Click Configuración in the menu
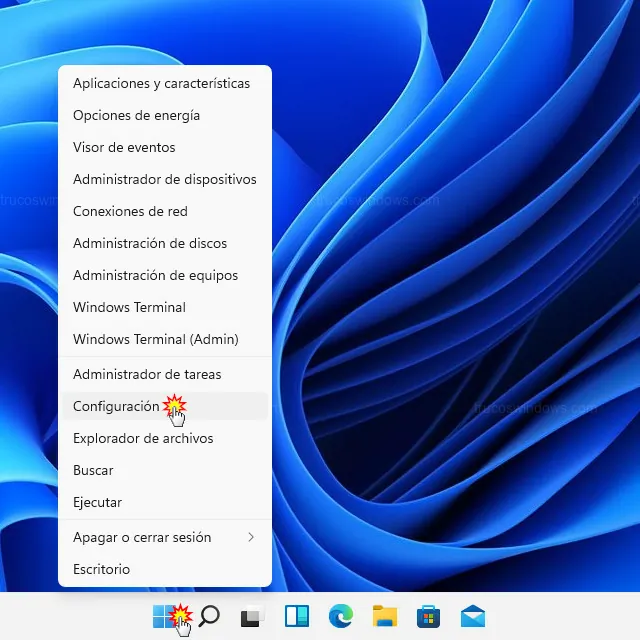The width and height of the screenshot is (640, 640). (x=116, y=406)
